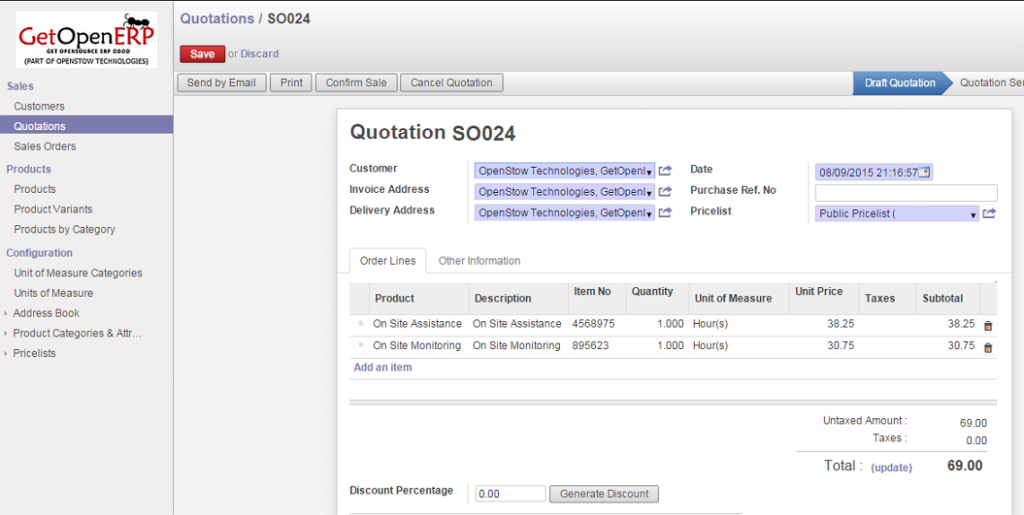This screenshot has height=515, width=1024.
Task: Expand the Pricelists sidebar item
Action: tap(34, 353)
